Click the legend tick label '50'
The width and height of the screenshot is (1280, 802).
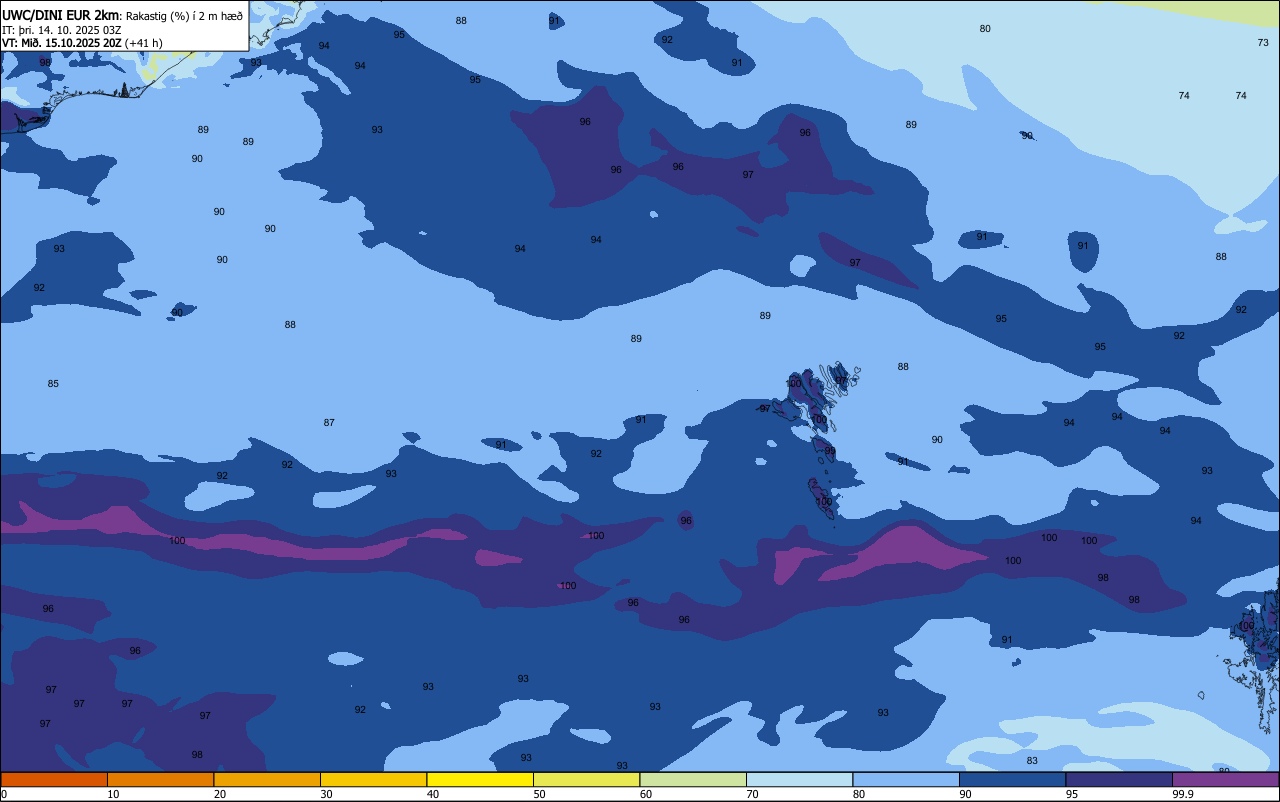(539, 794)
